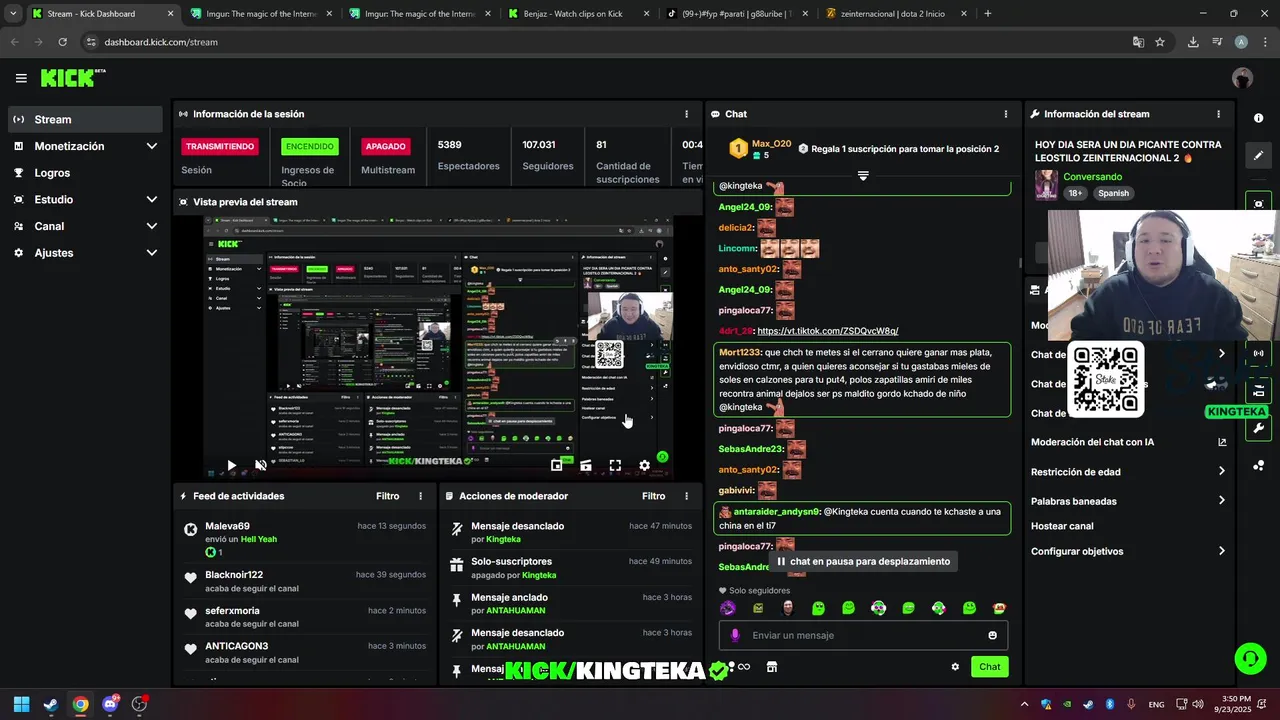Open Información del stream three-dot menu

[1218, 114]
